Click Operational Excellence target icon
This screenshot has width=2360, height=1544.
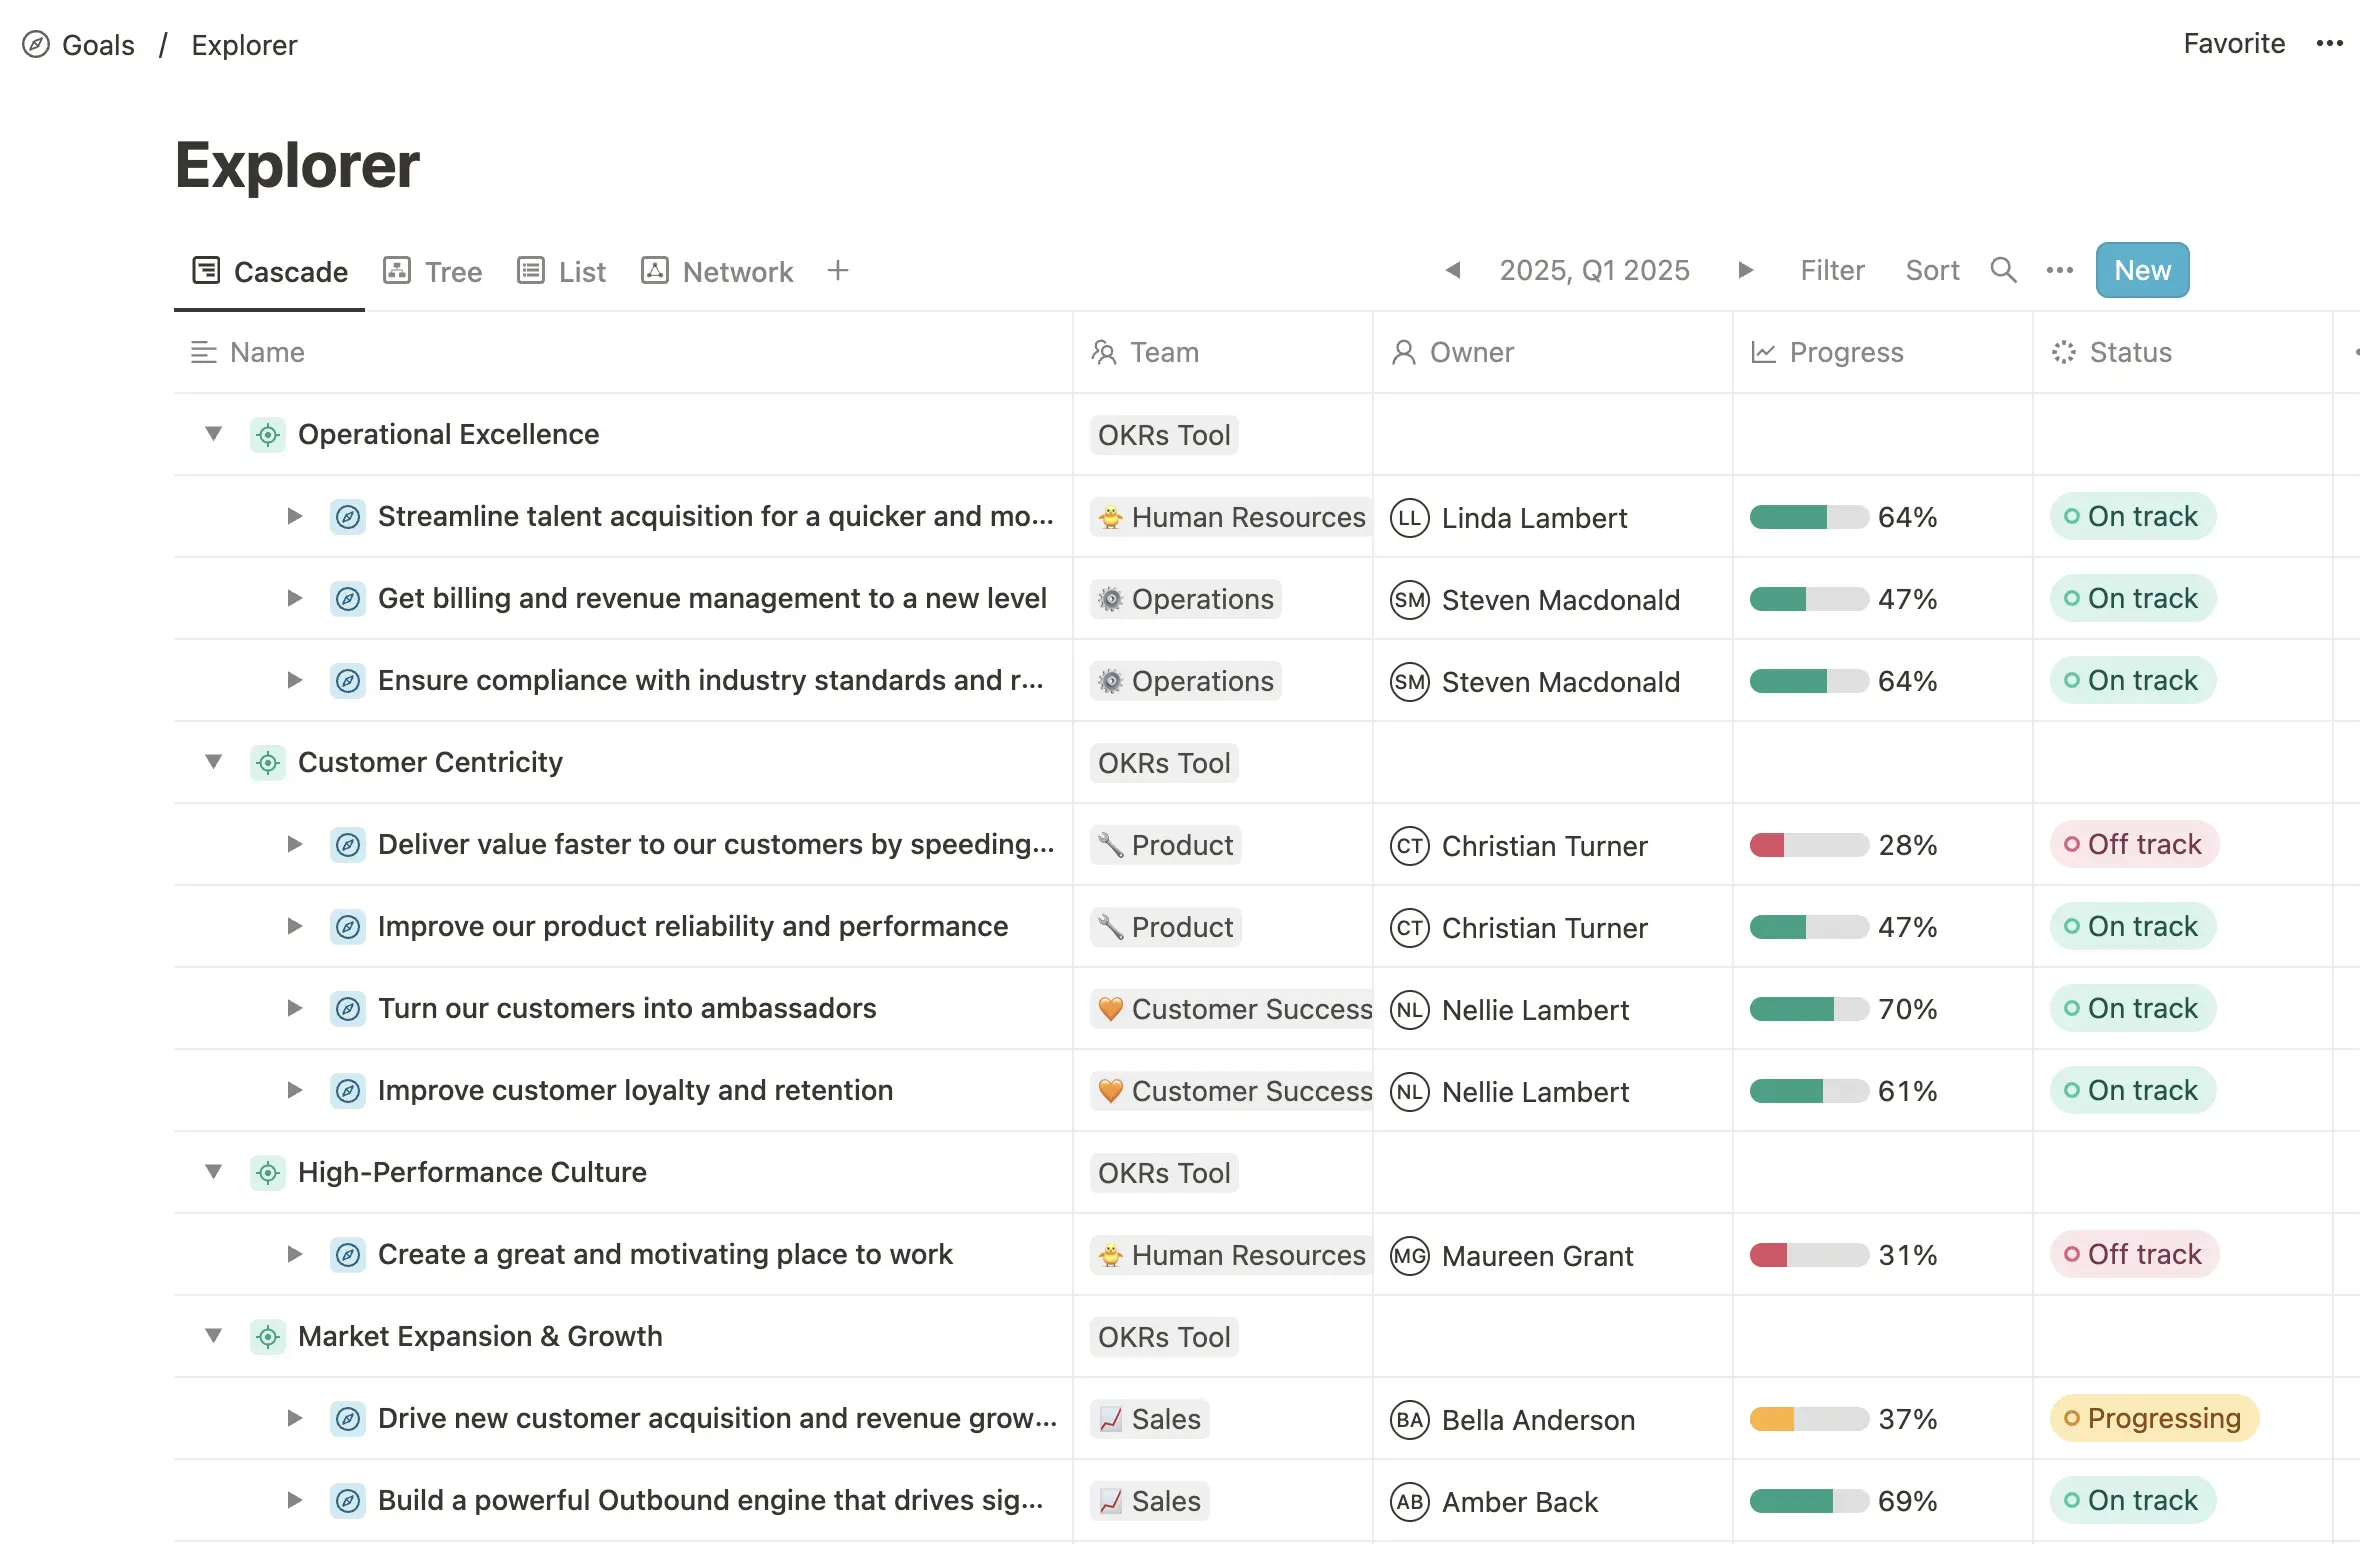coord(267,434)
